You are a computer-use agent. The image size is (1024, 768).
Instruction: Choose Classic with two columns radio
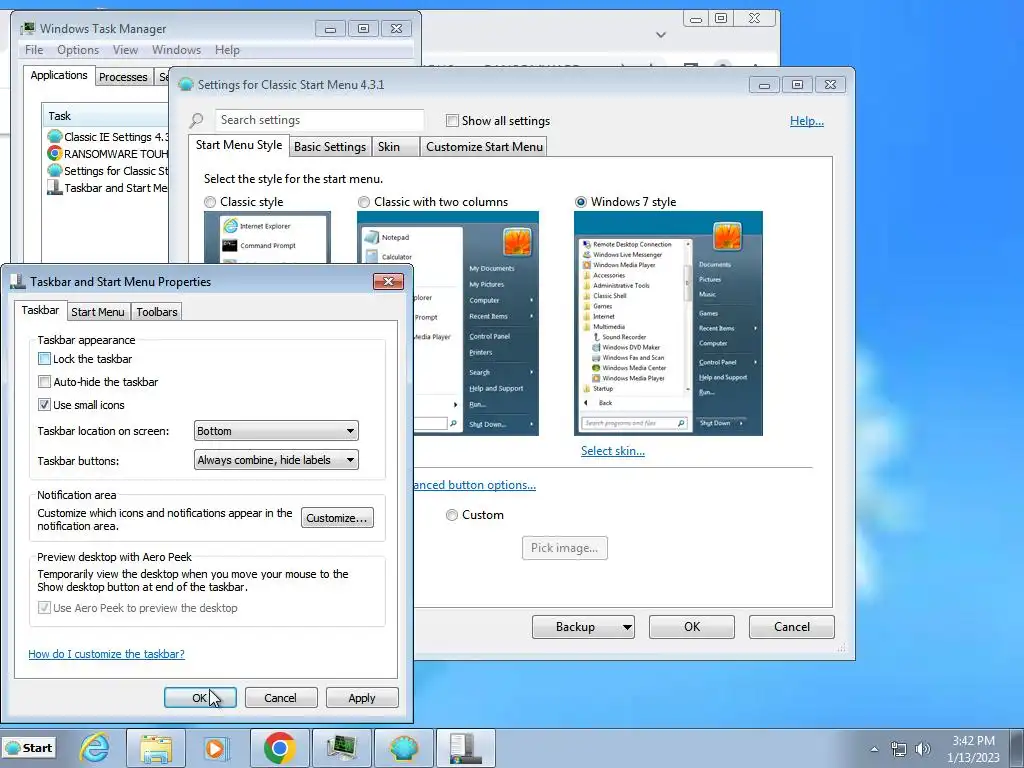(364, 202)
